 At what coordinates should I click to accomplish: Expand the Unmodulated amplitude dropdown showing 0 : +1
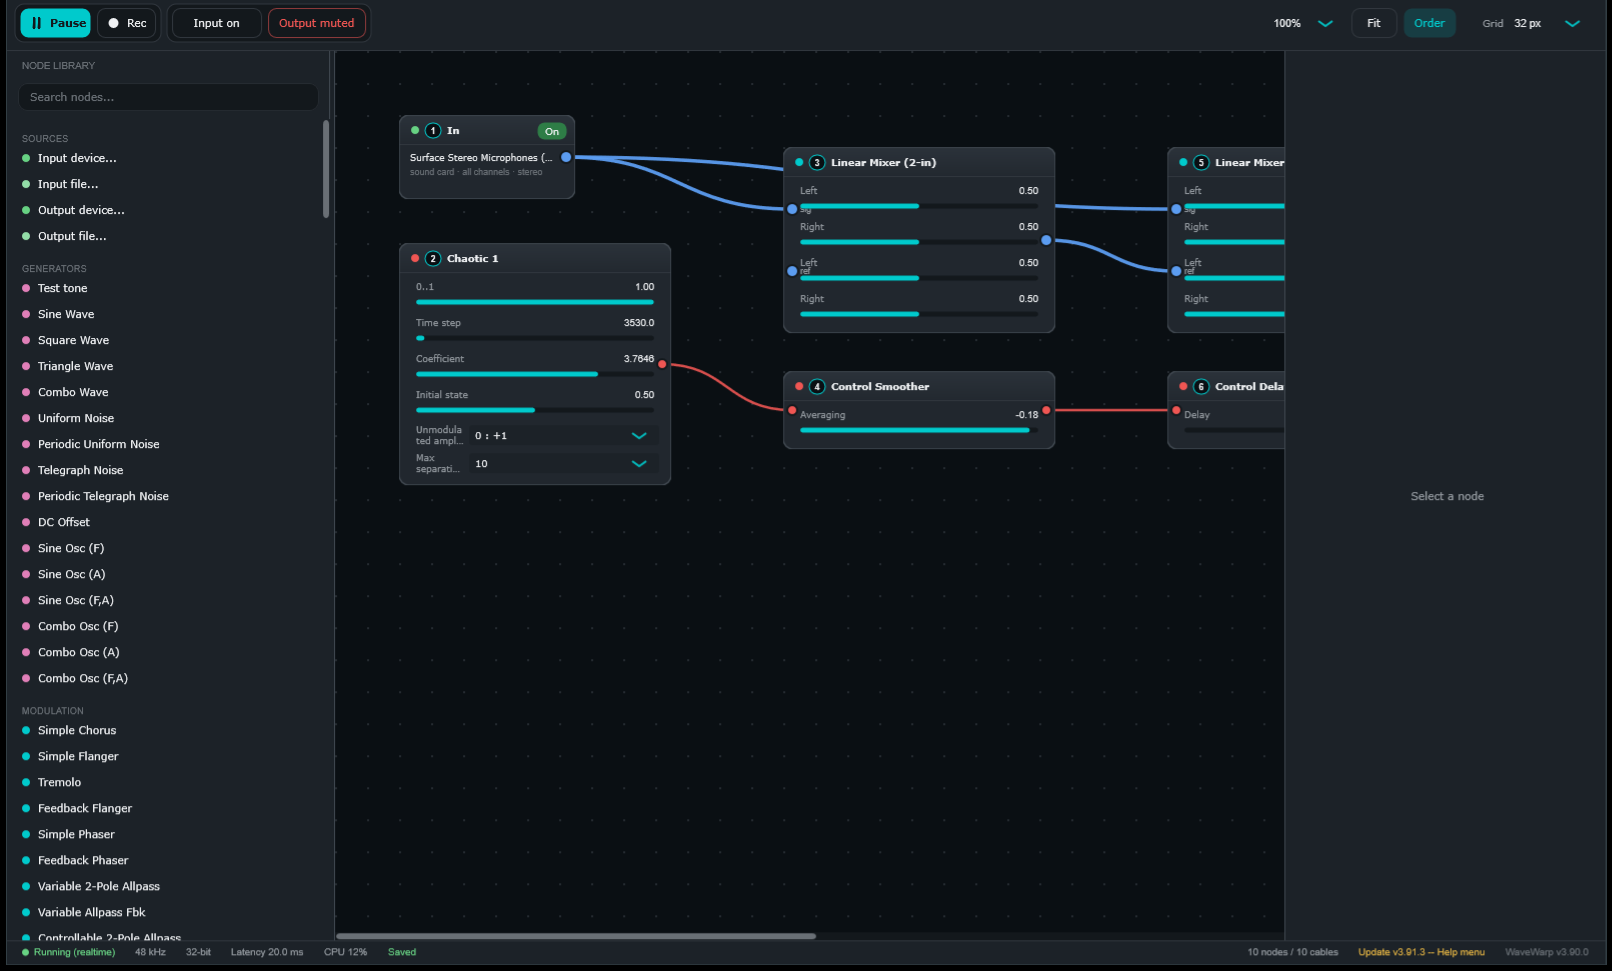tap(561, 436)
